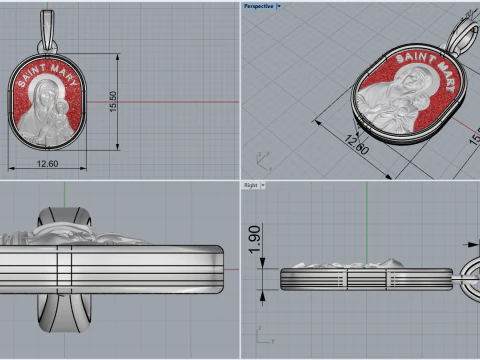Select the 1.90 thickness dimension text
Viewport: 480px width, 360px height.
tap(254, 239)
